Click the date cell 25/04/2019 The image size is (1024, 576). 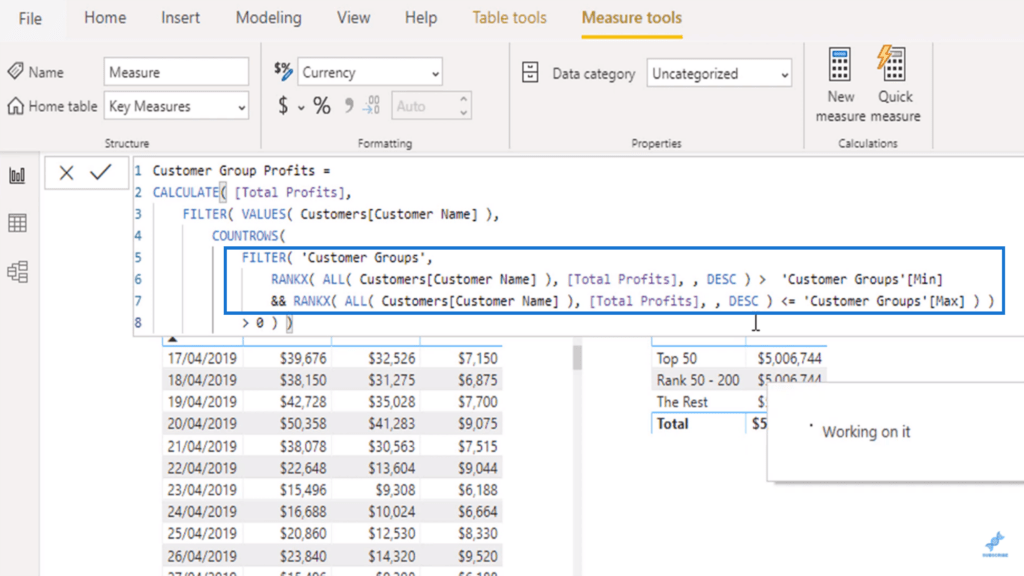click(x=202, y=534)
